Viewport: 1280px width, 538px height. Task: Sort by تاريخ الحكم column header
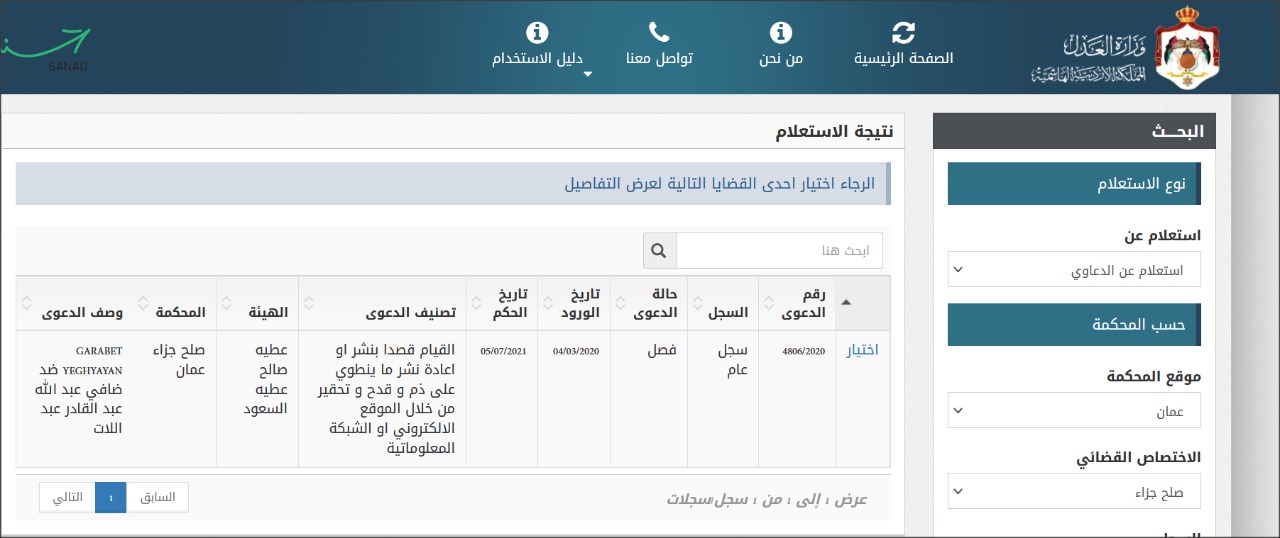pos(502,302)
